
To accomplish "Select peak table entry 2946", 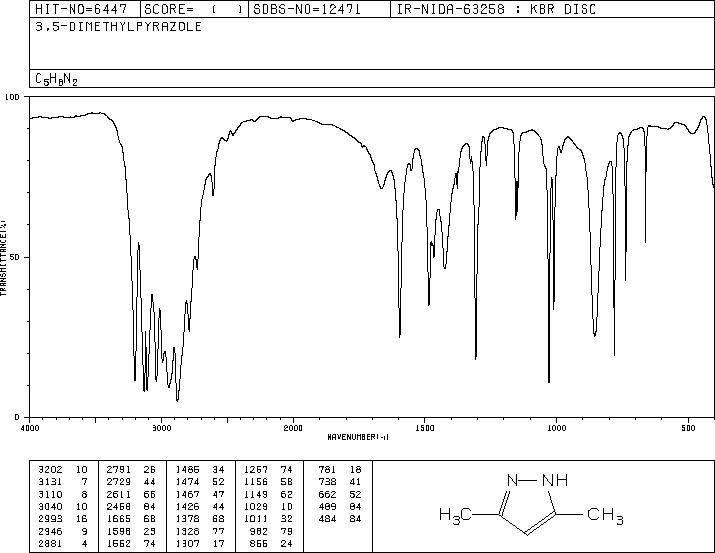I will pos(50,531).
